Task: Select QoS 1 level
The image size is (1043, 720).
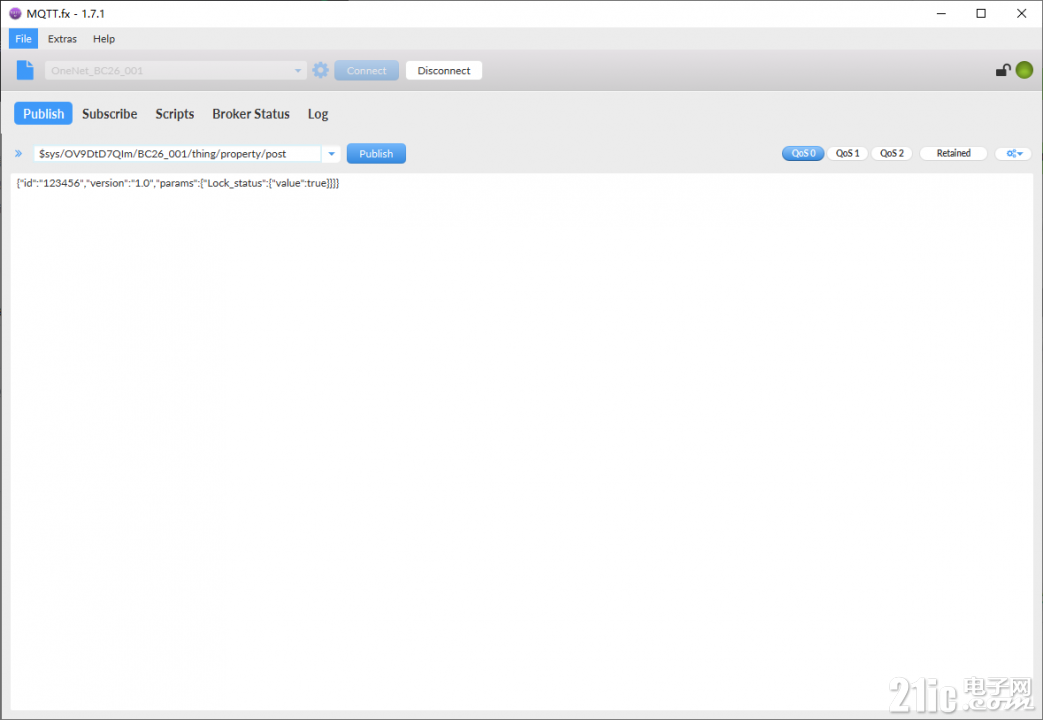Action: [x=847, y=154]
